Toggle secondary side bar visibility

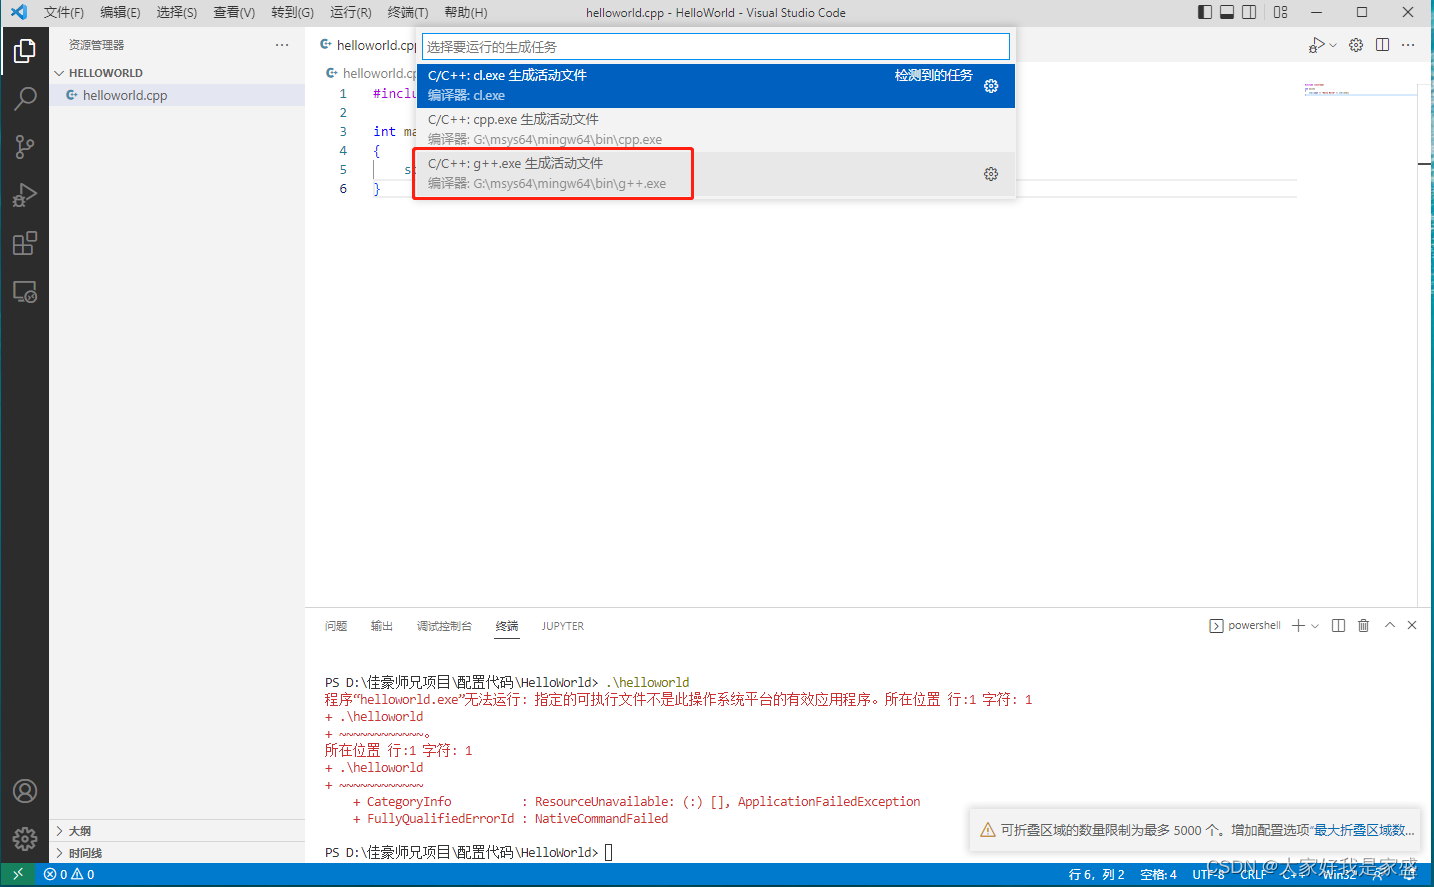point(1249,12)
